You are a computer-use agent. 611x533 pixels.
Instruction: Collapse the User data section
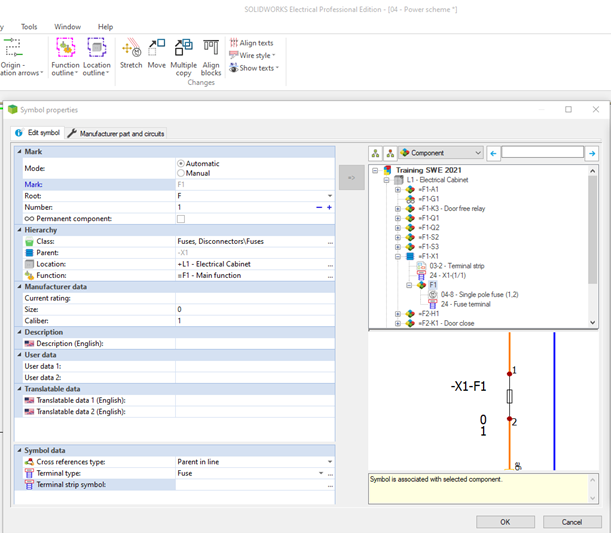(19, 355)
